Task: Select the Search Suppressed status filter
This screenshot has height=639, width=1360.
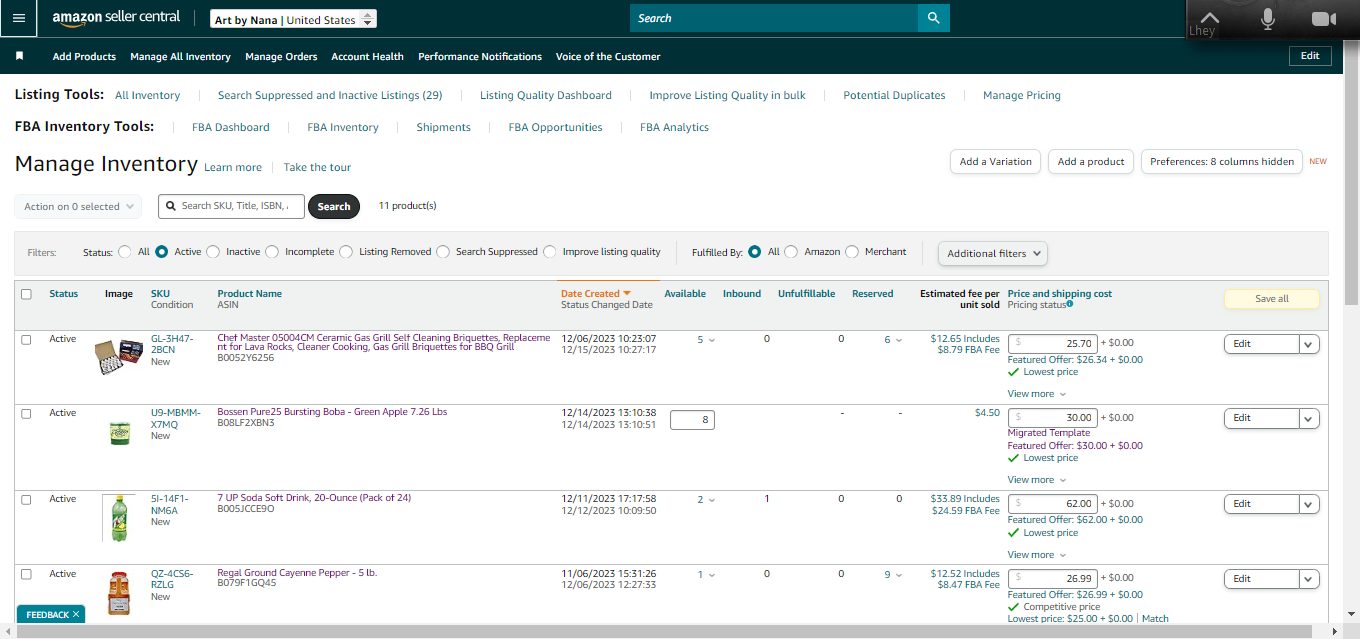Action: pos(443,252)
